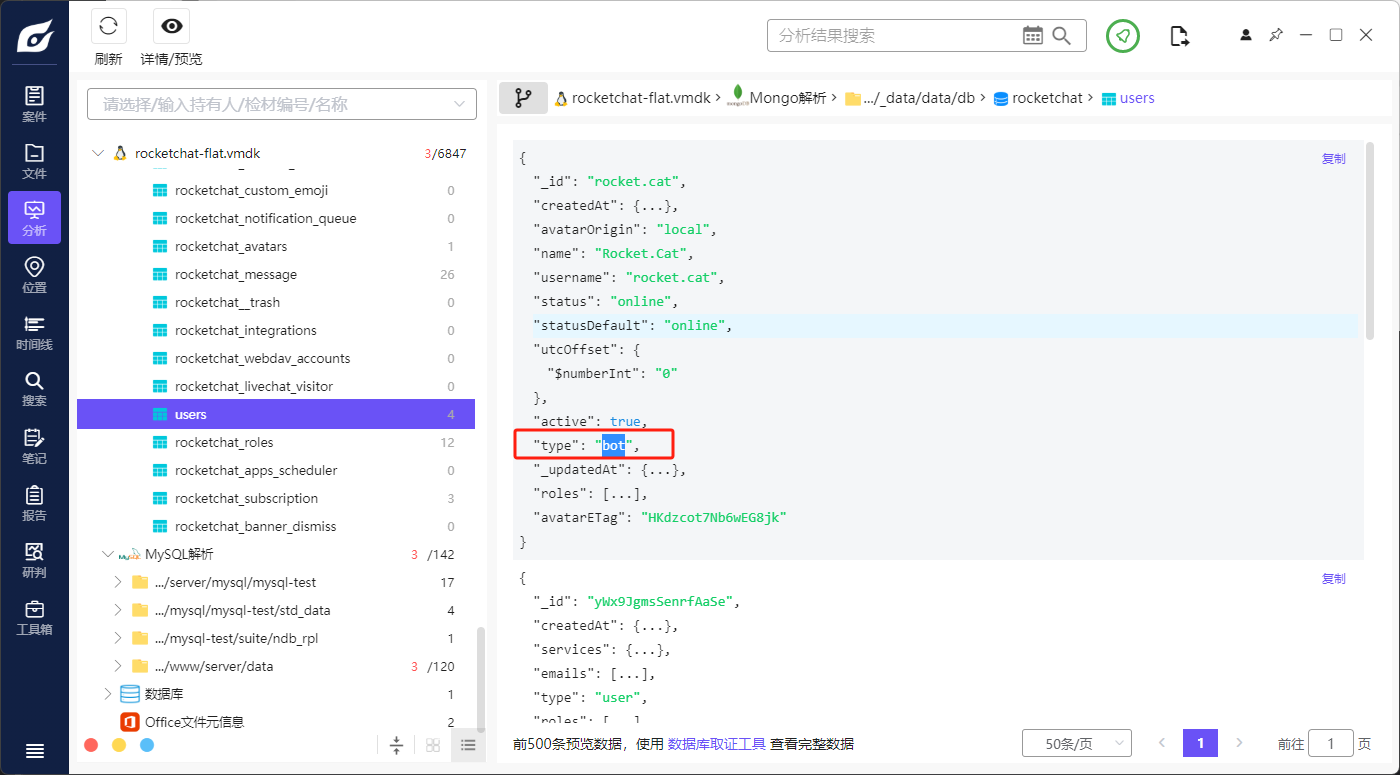This screenshot has height=775, width=1400.
Task: Toggle the detail/preview (详情/预览) eye icon
Action: [171, 27]
